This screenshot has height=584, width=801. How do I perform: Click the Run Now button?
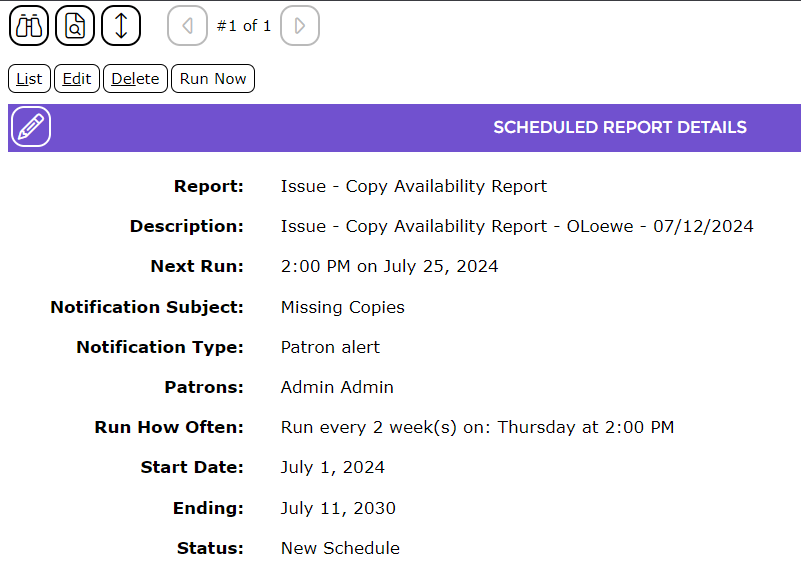[213, 79]
